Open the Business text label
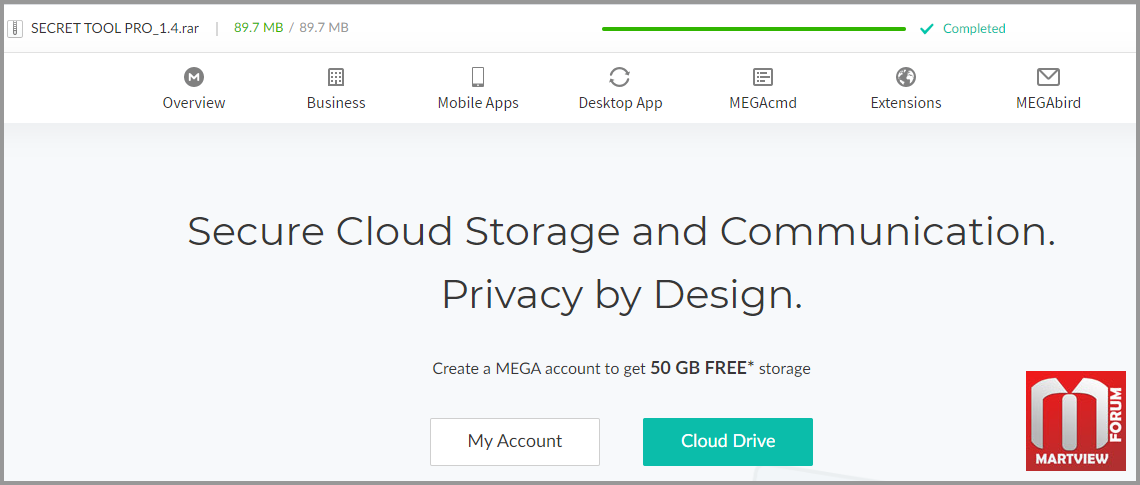This screenshot has height=485, width=1140. pos(336,103)
